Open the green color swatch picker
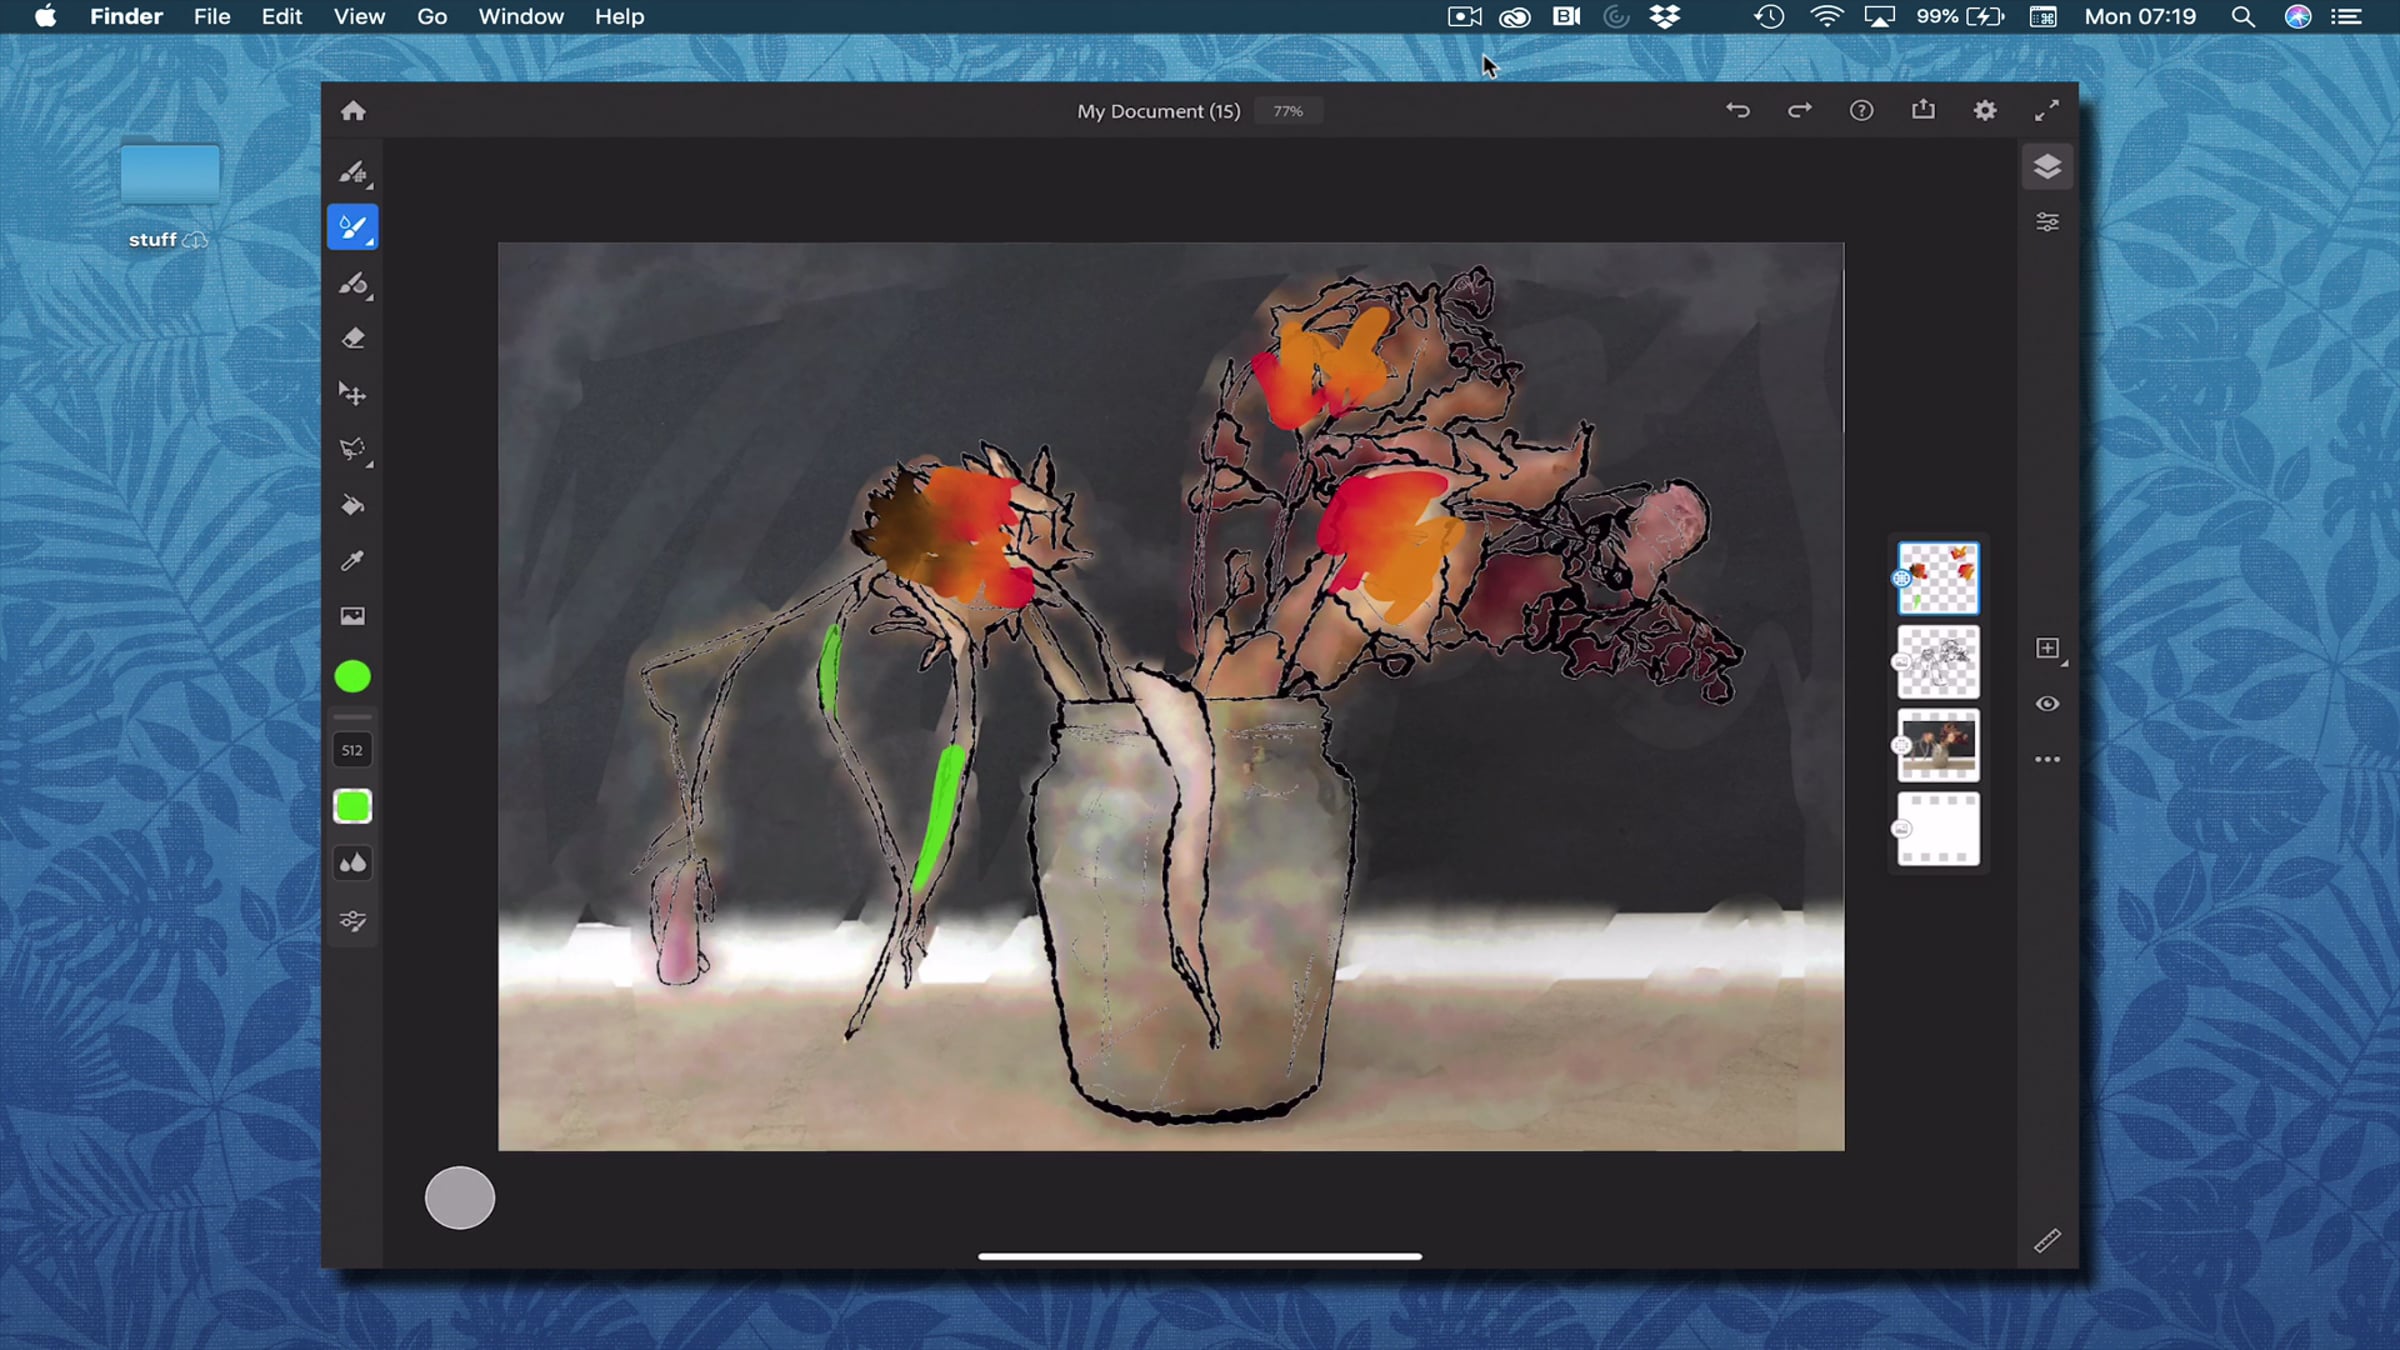Viewport: 2400px width, 1350px height. click(352, 677)
